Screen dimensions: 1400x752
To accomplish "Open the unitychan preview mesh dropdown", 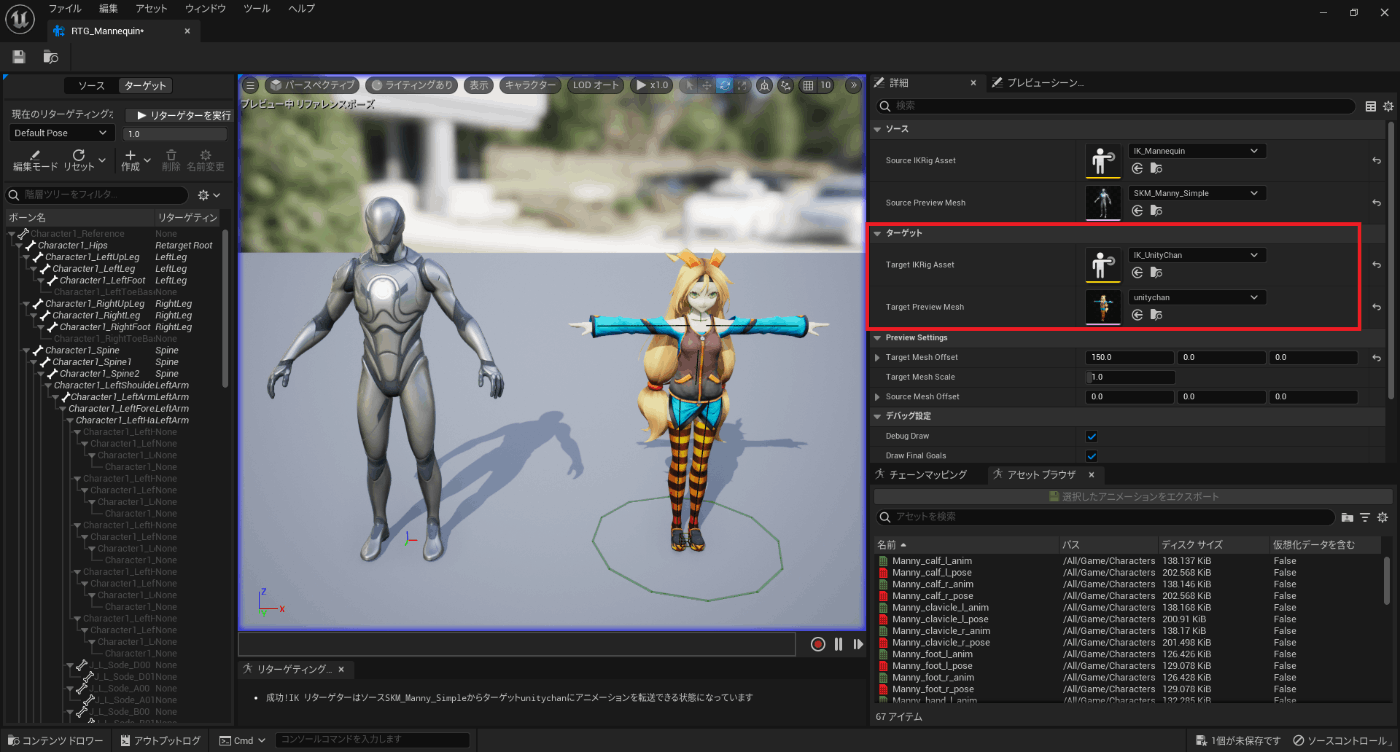I will tap(1197, 297).
